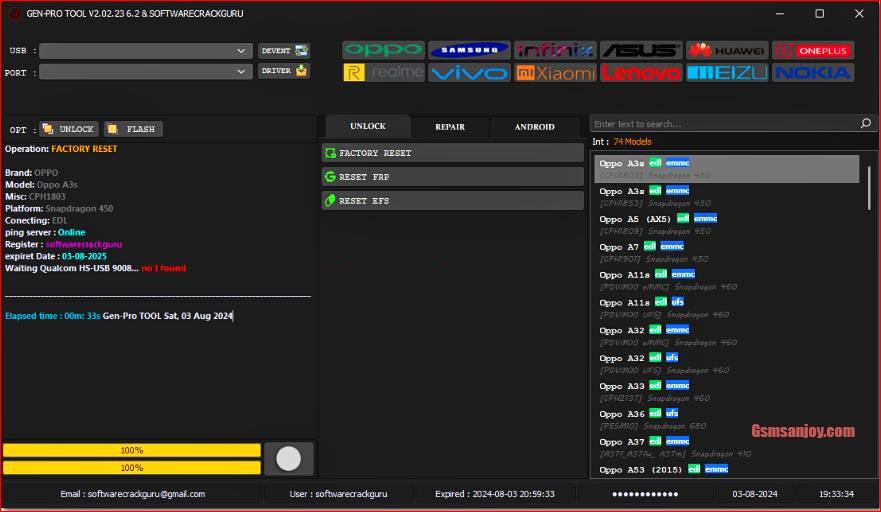Click the search magnifier icon

coord(865,123)
